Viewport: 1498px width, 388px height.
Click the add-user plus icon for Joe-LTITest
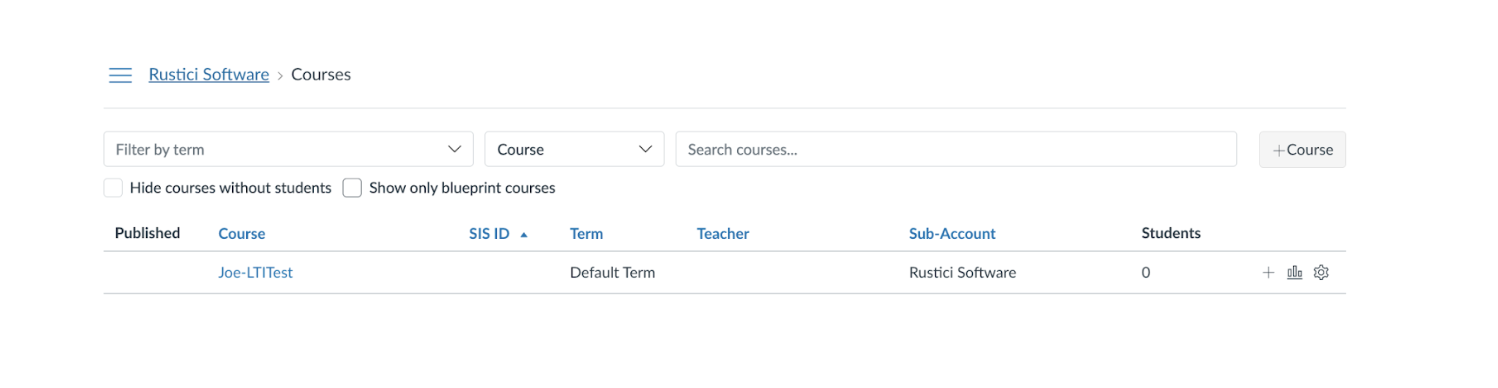1268,272
